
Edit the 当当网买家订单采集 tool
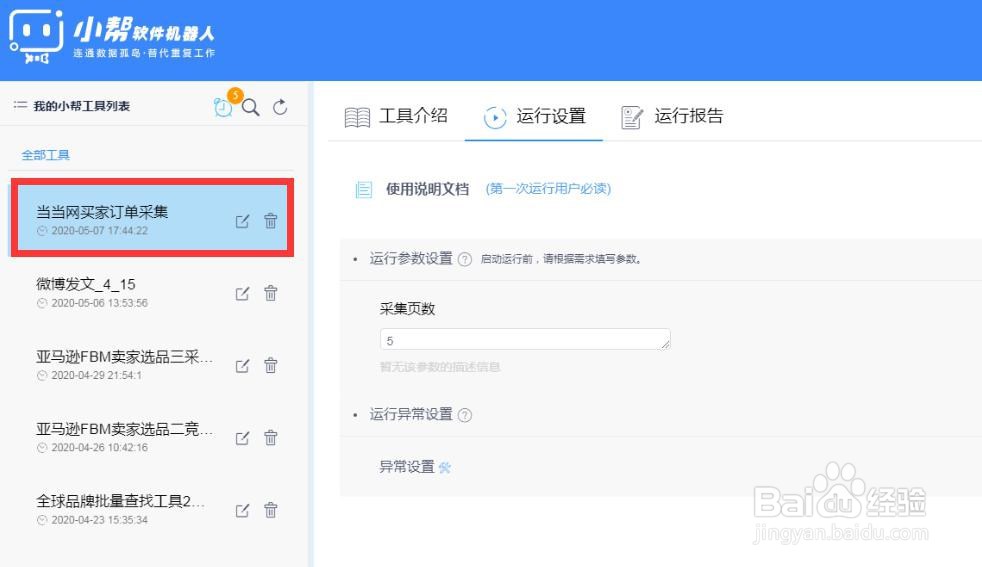pos(242,221)
